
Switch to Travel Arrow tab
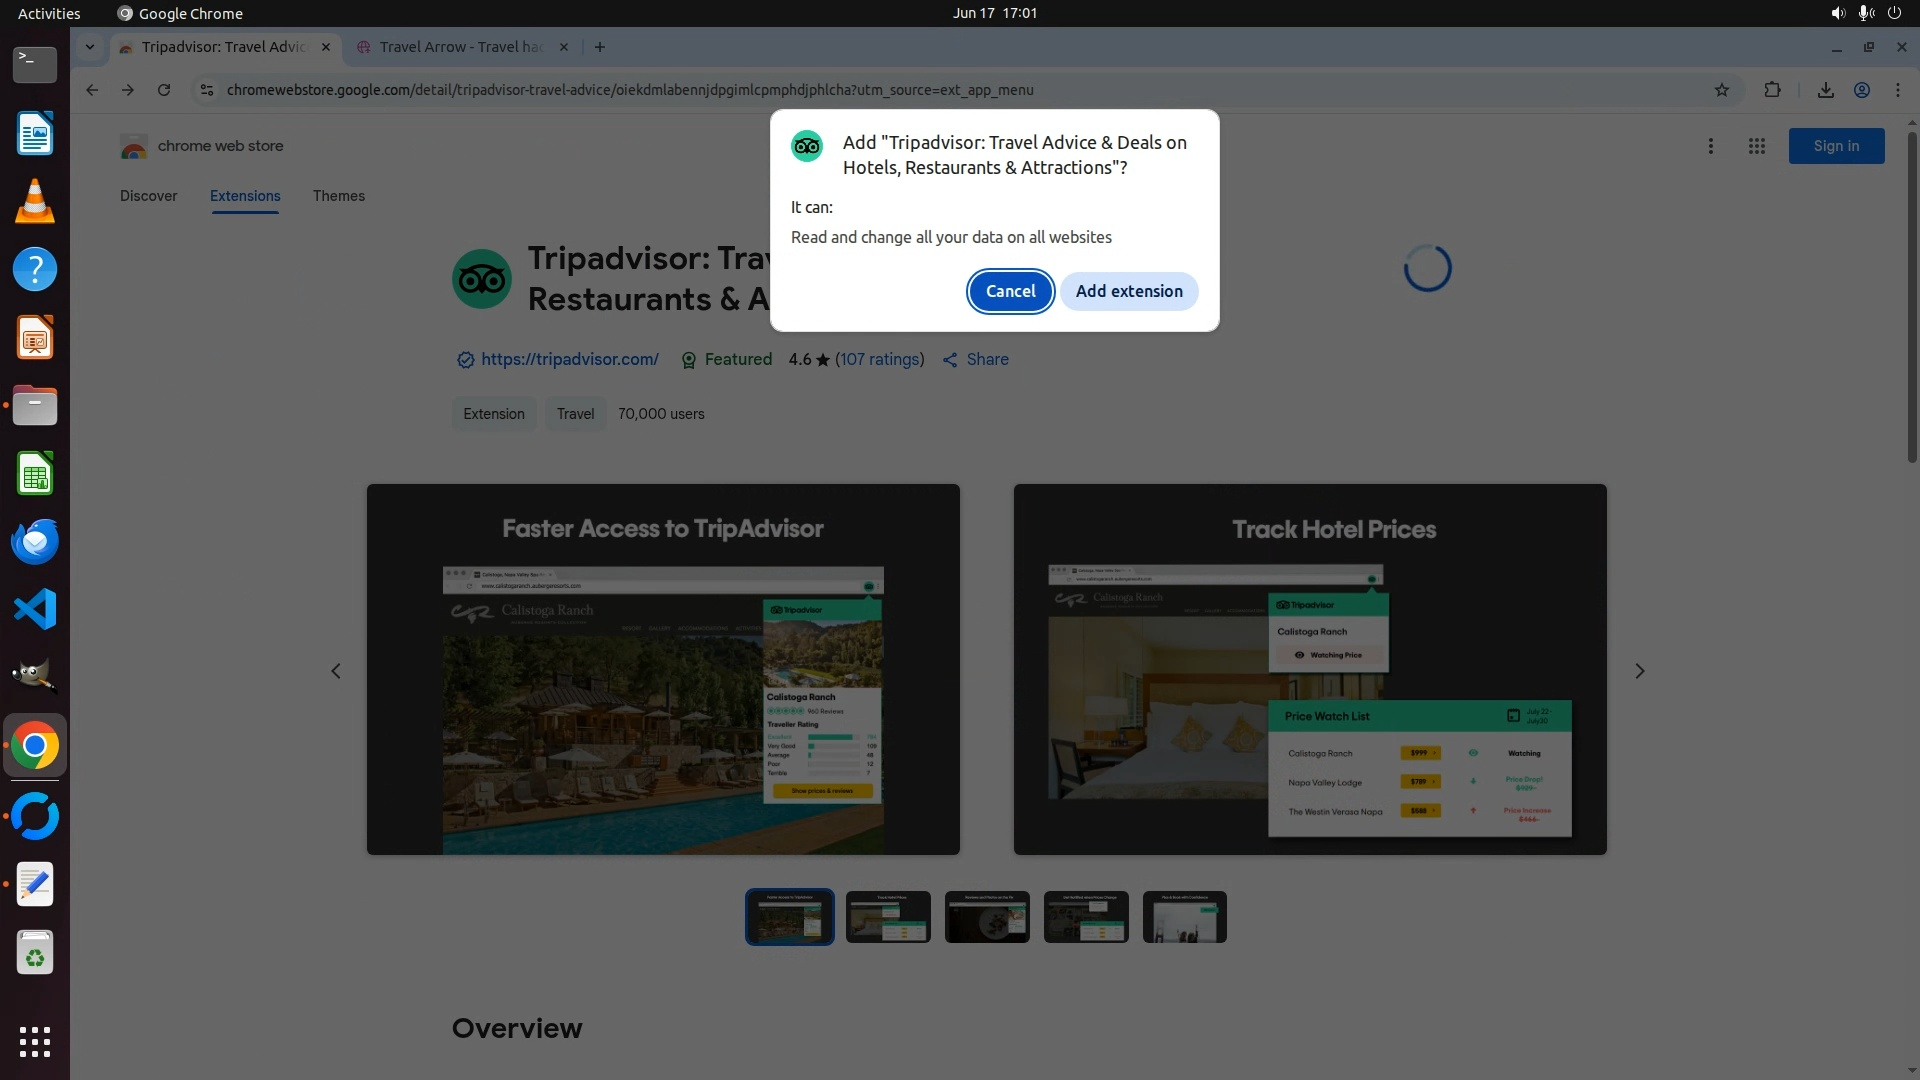tap(460, 47)
